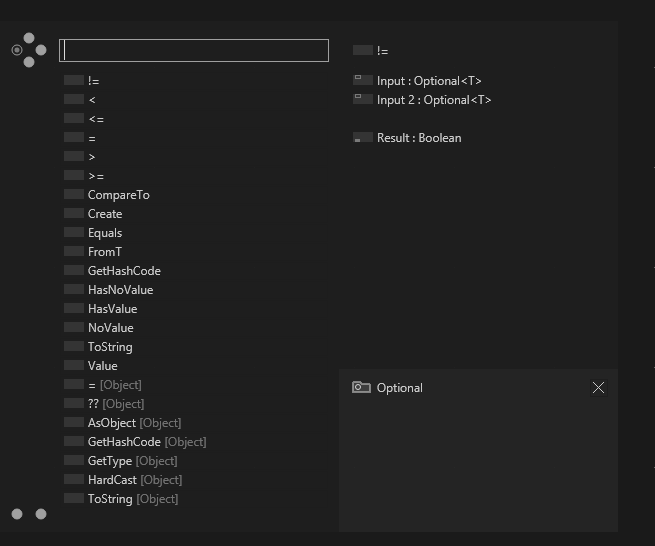Pick the NoValue node
The height and width of the screenshot is (546, 655).
(111, 328)
